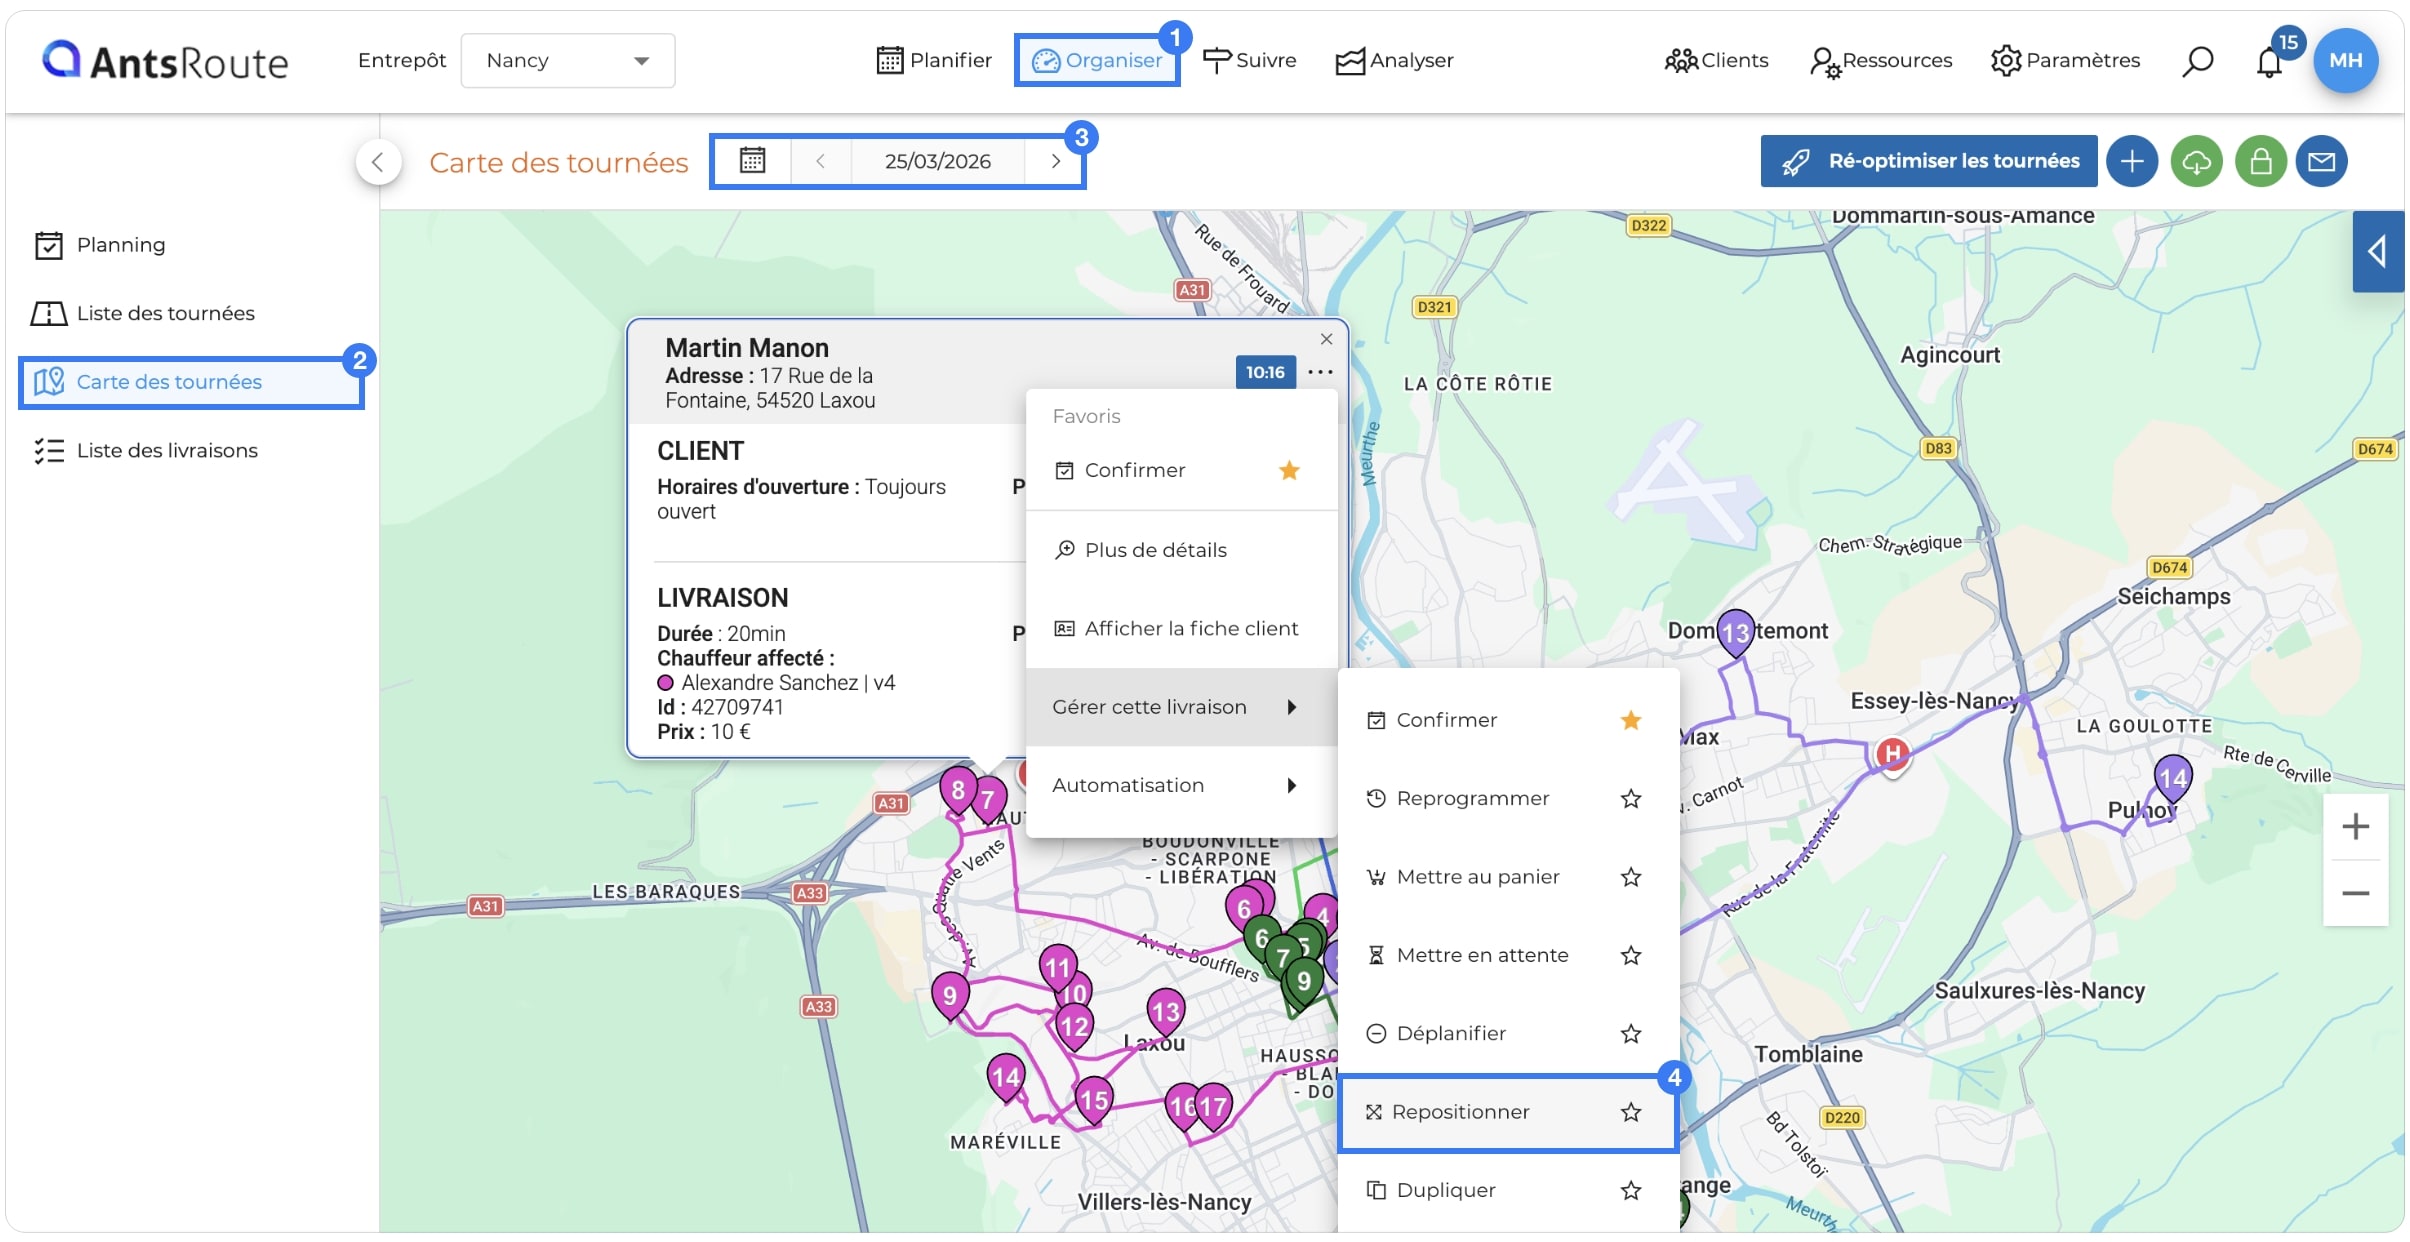The width and height of the screenshot is (2410, 1242).
Task: Open the search magnifier icon
Action: 2197,61
